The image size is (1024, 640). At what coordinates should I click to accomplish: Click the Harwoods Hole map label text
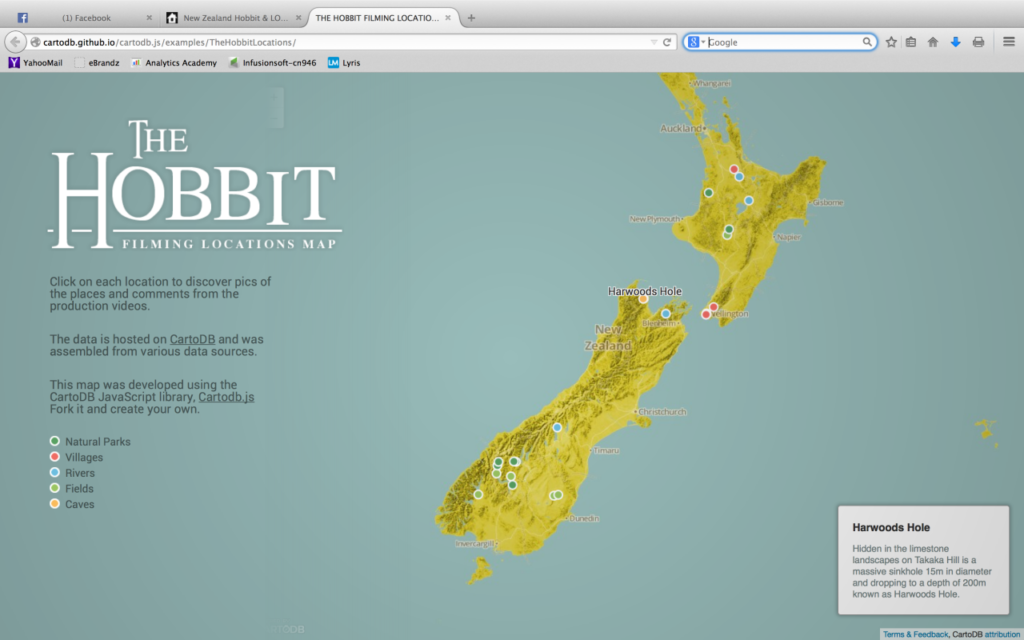(x=645, y=291)
